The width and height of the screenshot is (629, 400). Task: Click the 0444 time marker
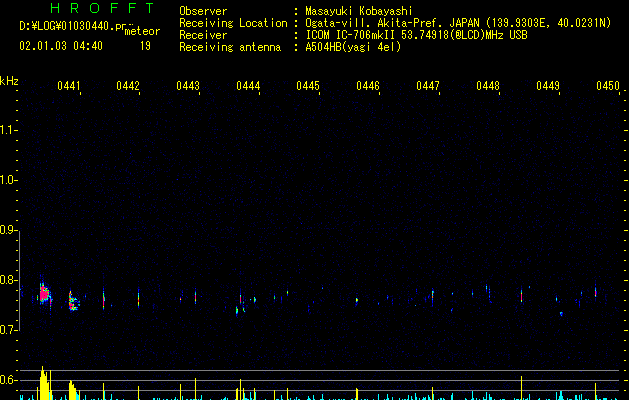coord(248,86)
